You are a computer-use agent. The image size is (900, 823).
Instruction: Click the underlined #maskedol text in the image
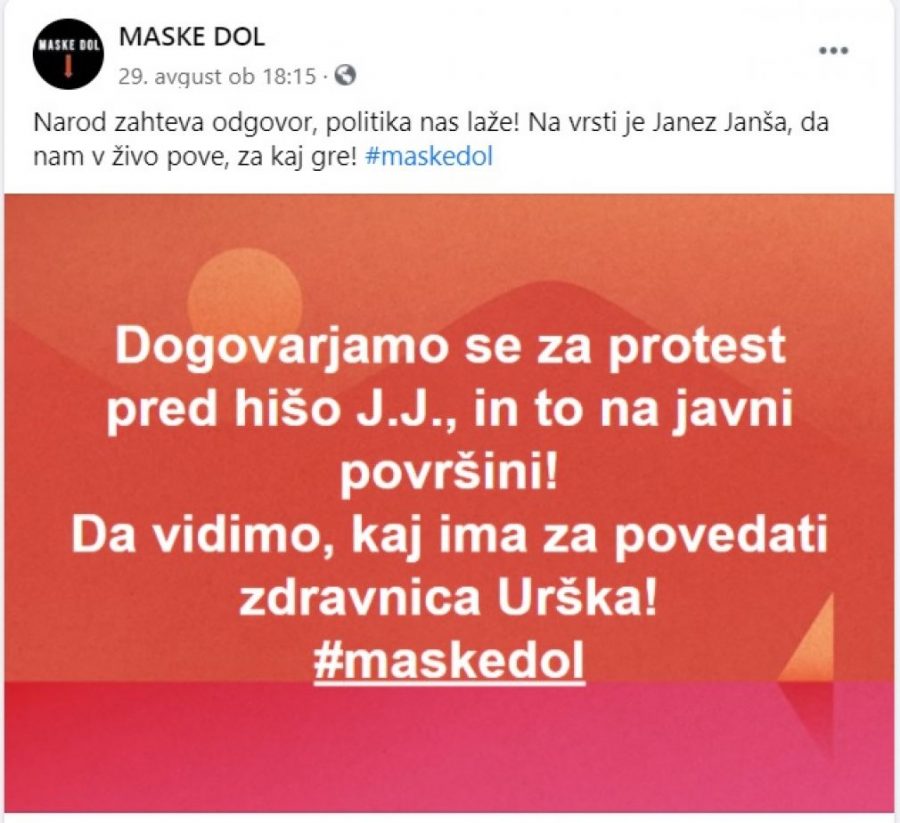pos(449,661)
